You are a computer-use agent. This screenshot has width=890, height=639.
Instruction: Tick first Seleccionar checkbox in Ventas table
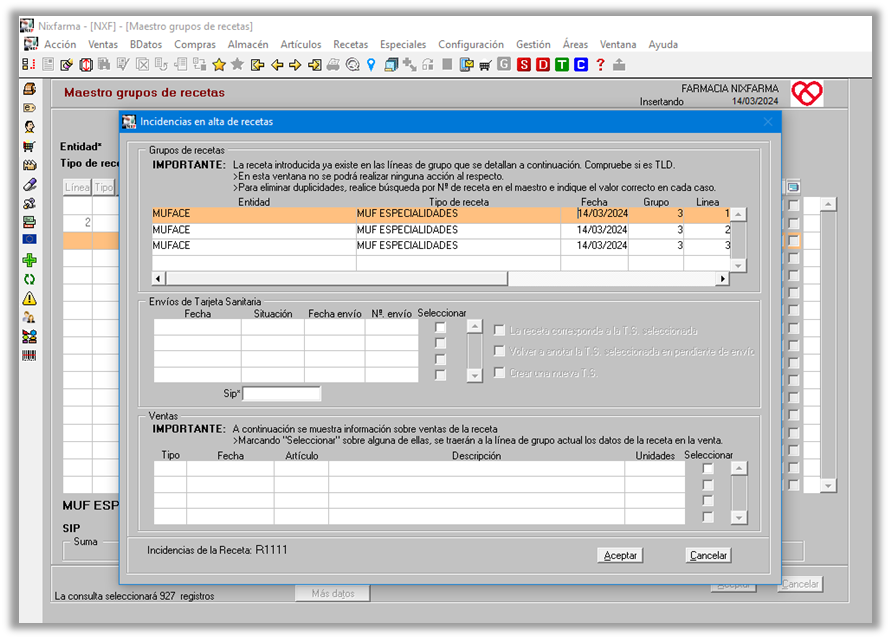708,469
